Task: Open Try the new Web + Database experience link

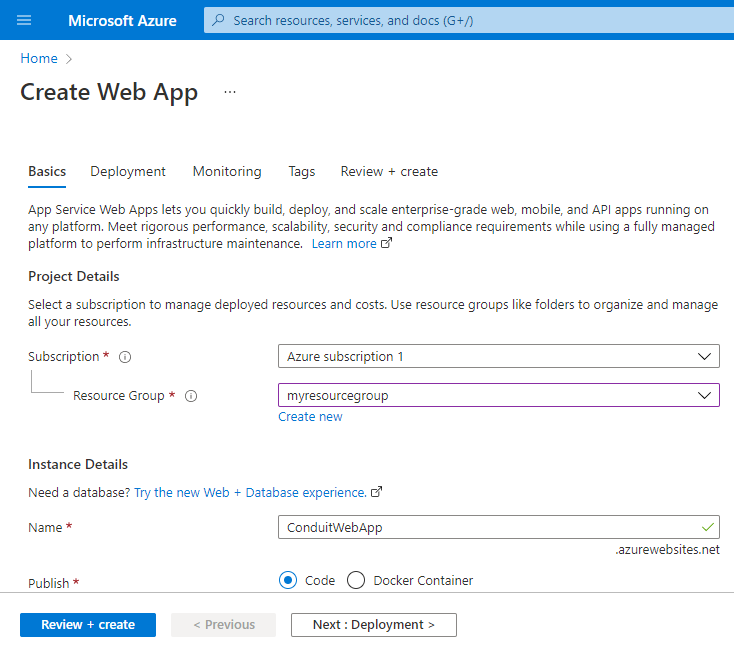Action: [x=250, y=493]
